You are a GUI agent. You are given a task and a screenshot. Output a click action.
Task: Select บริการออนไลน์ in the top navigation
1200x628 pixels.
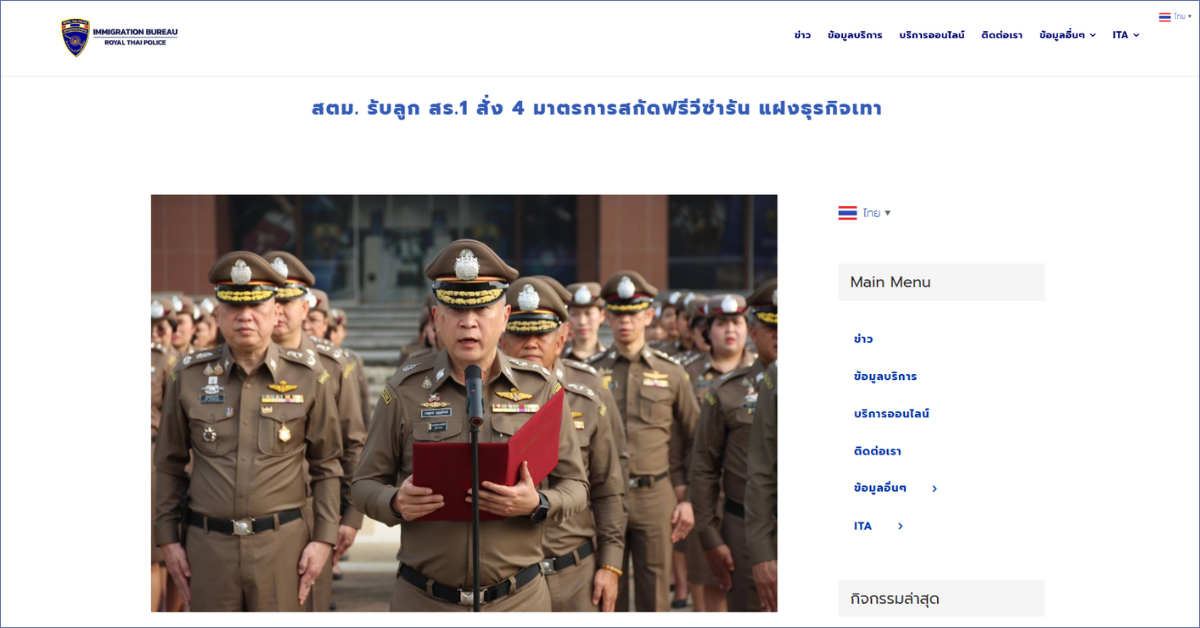(x=931, y=35)
